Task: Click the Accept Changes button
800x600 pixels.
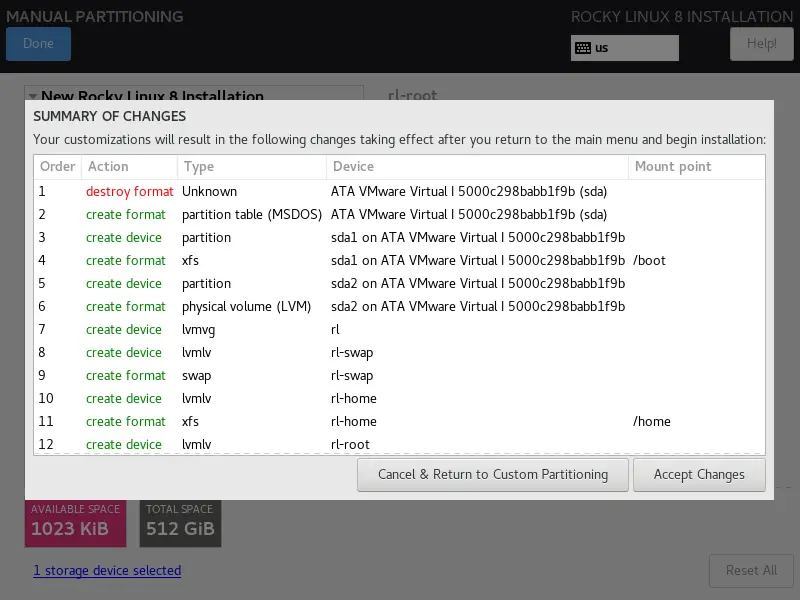Action: coord(699,474)
